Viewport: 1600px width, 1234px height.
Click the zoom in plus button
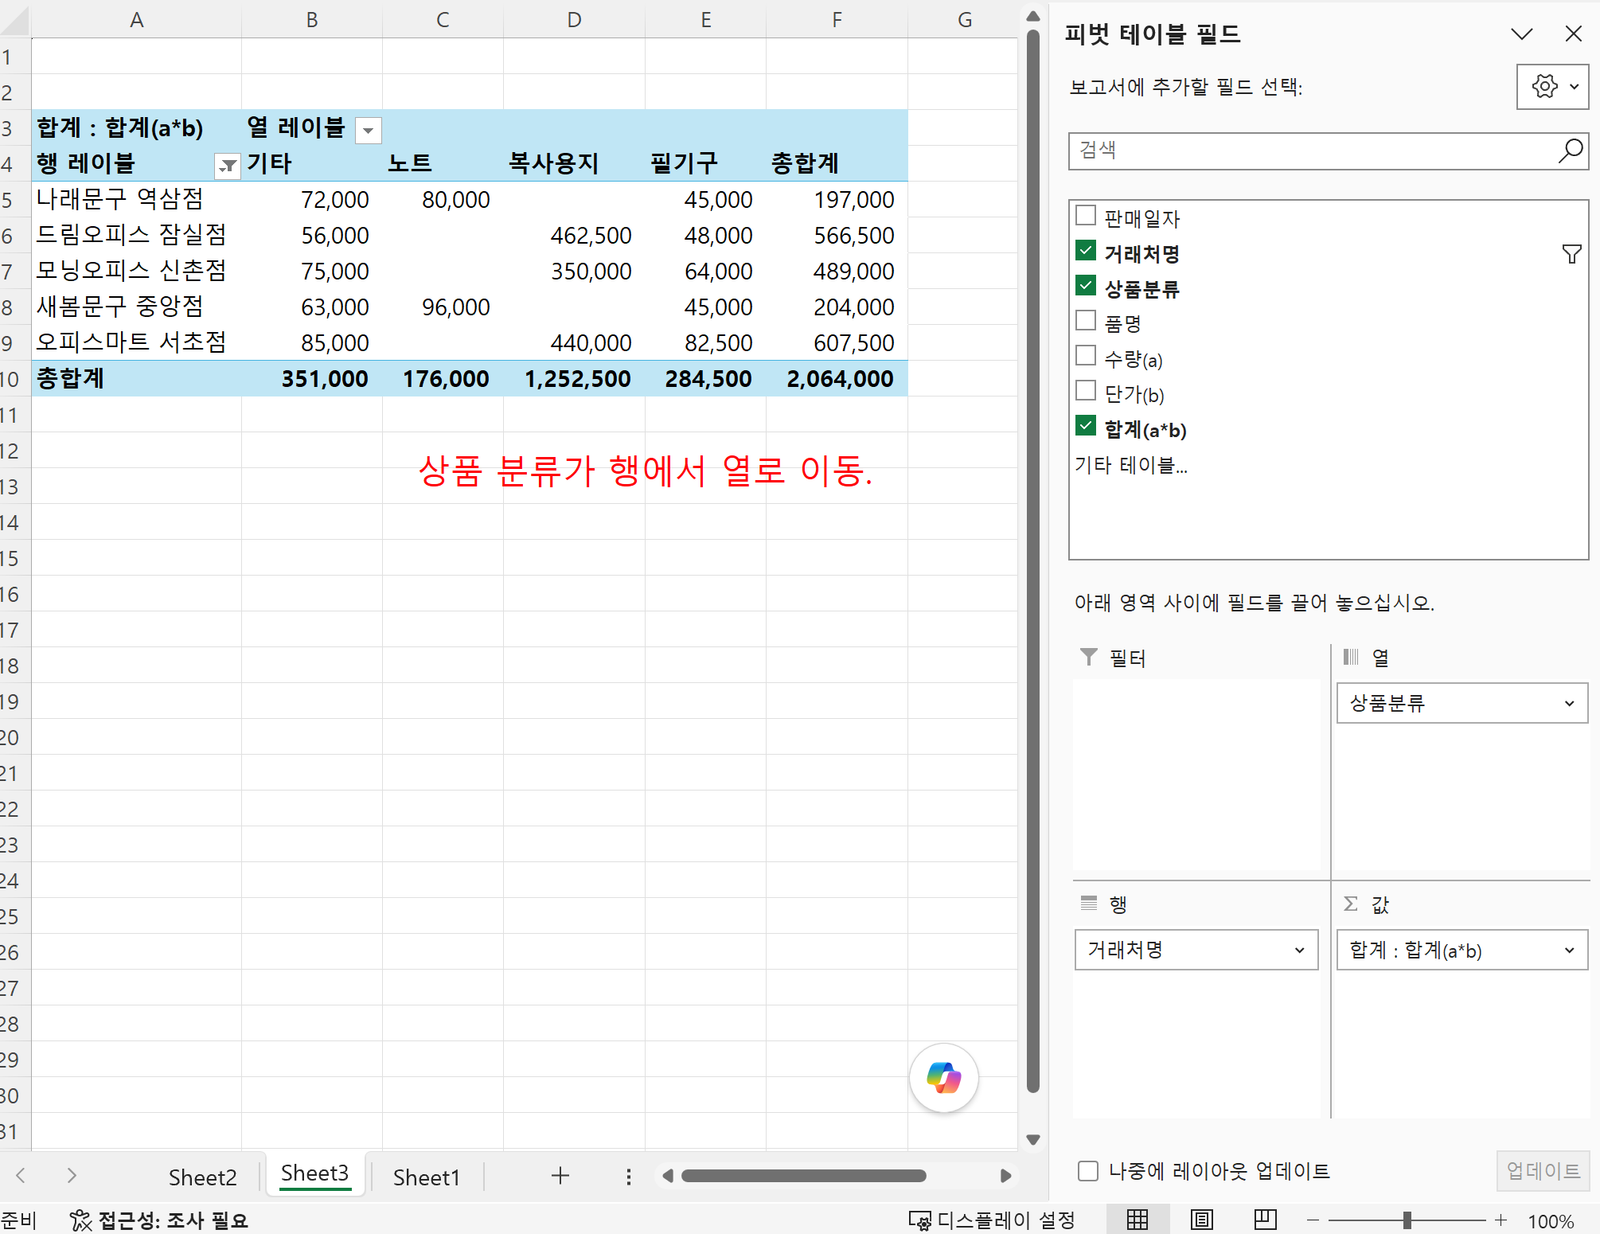(x=1500, y=1220)
